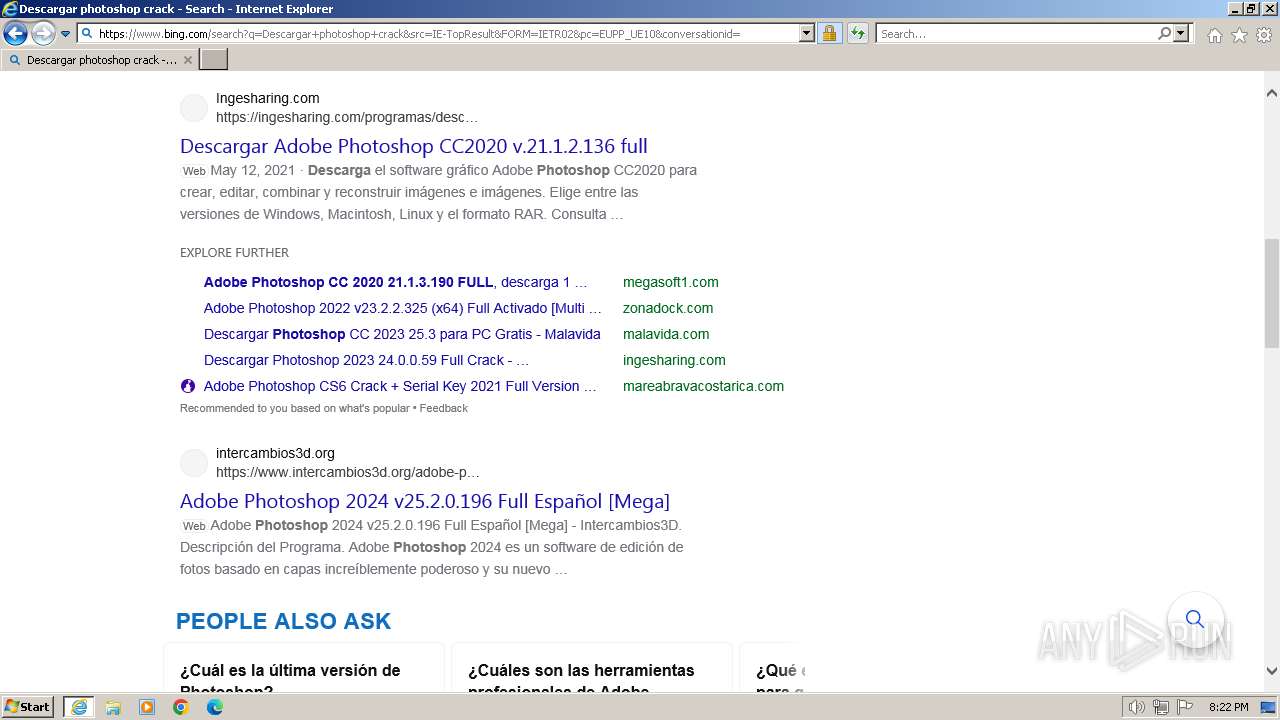Open 'Descargar Photoshop CC 2023 25.3 para PC Gratis' link

coord(402,334)
